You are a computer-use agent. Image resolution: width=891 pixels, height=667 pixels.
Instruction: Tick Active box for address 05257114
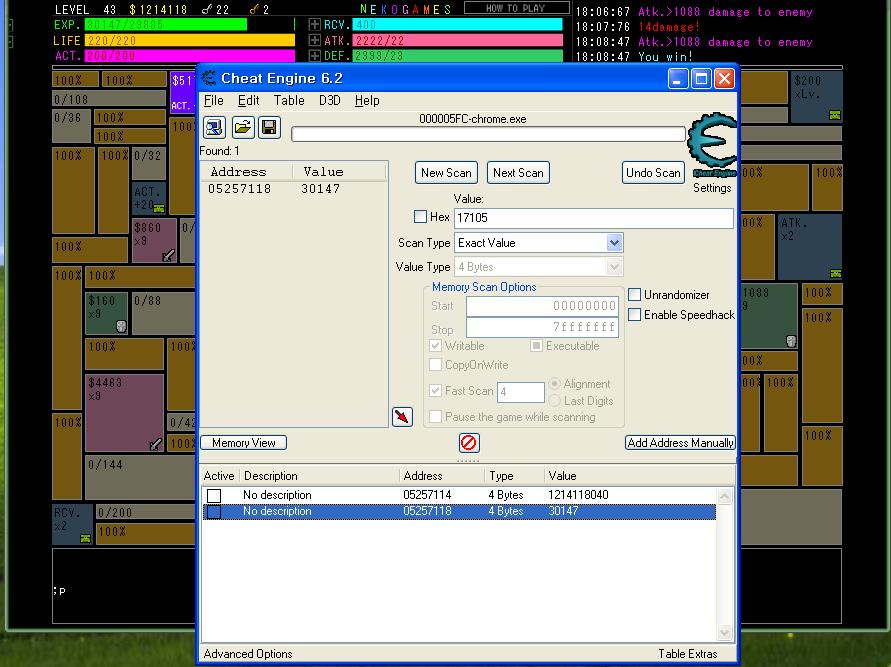214,496
